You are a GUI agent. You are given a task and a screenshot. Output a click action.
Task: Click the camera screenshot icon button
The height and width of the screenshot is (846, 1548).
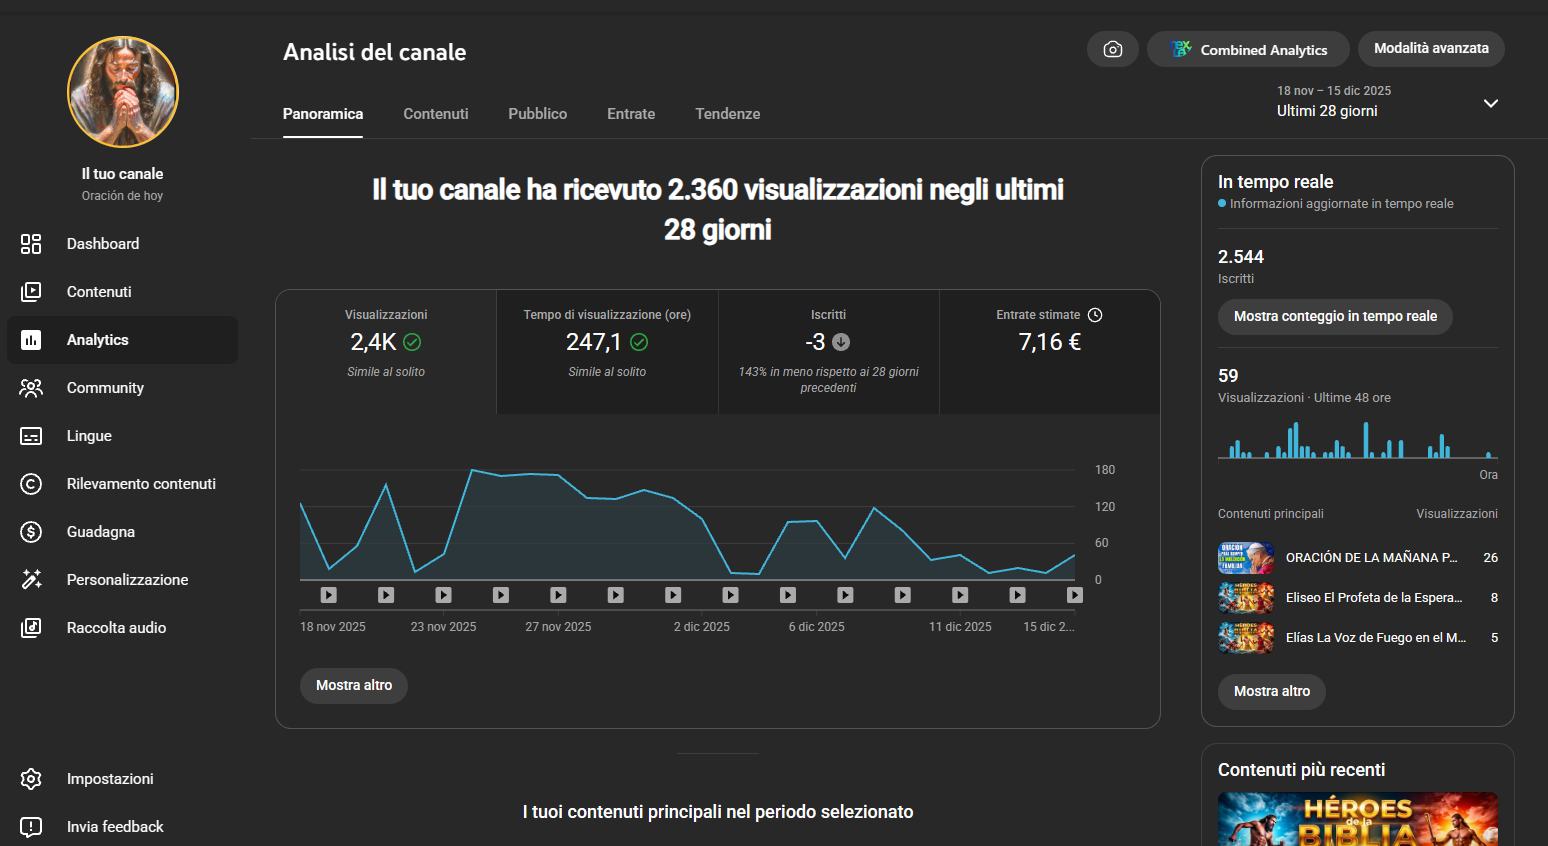click(x=1112, y=49)
